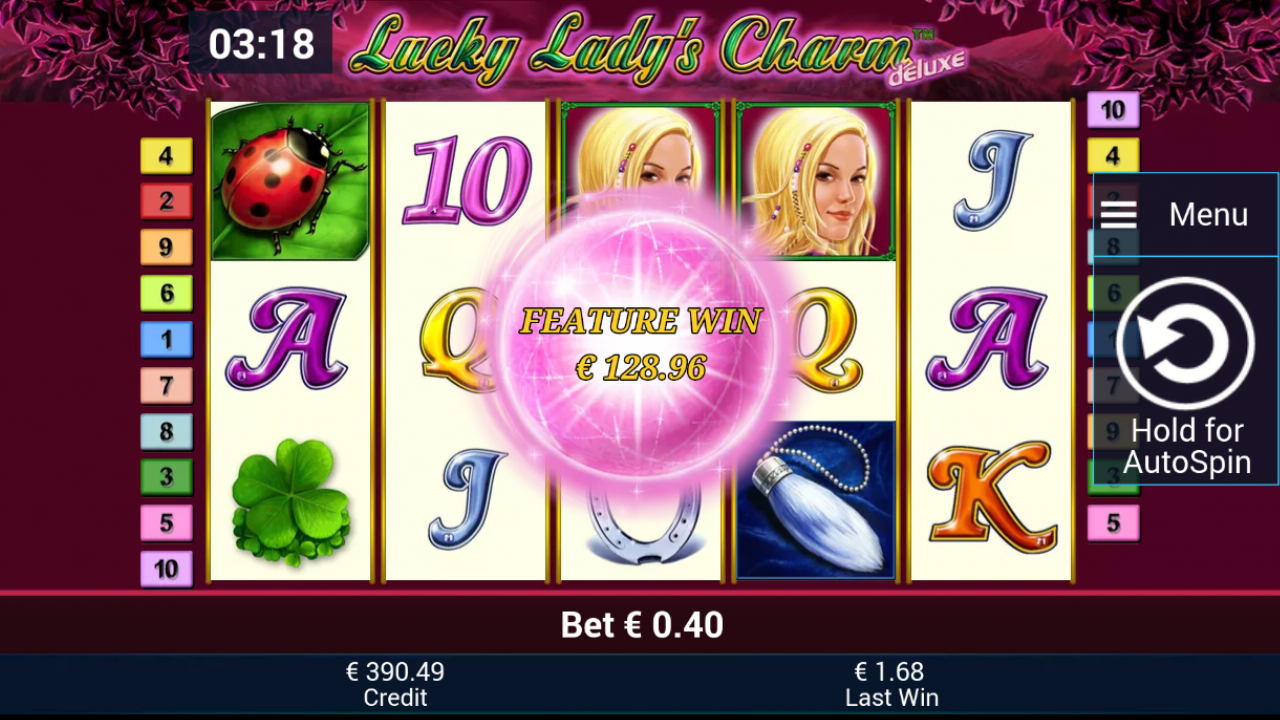
Task: Click the € 390.49 Credit display
Action: click(x=395, y=684)
